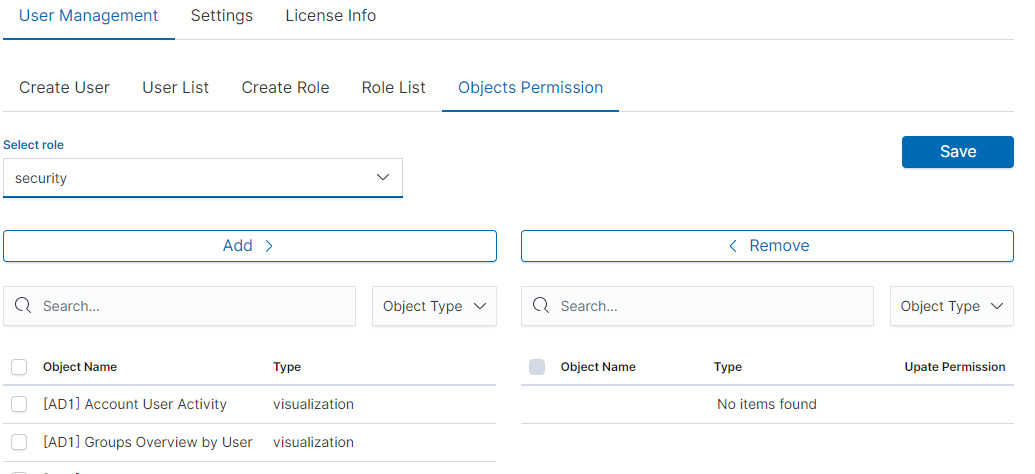The image size is (1035, 474).
Task: Select the Objects Permission sub-tab
Action: click(531, 88)
